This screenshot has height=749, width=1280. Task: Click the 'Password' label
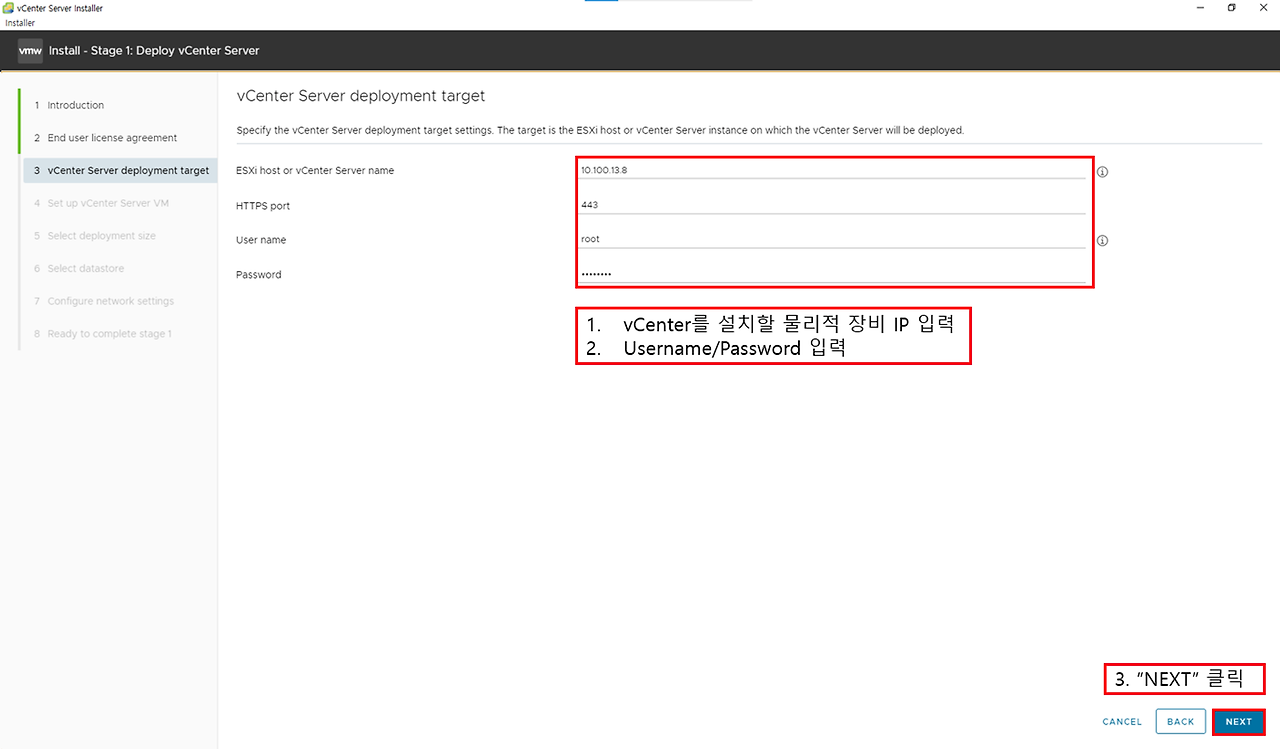point(259,275)
